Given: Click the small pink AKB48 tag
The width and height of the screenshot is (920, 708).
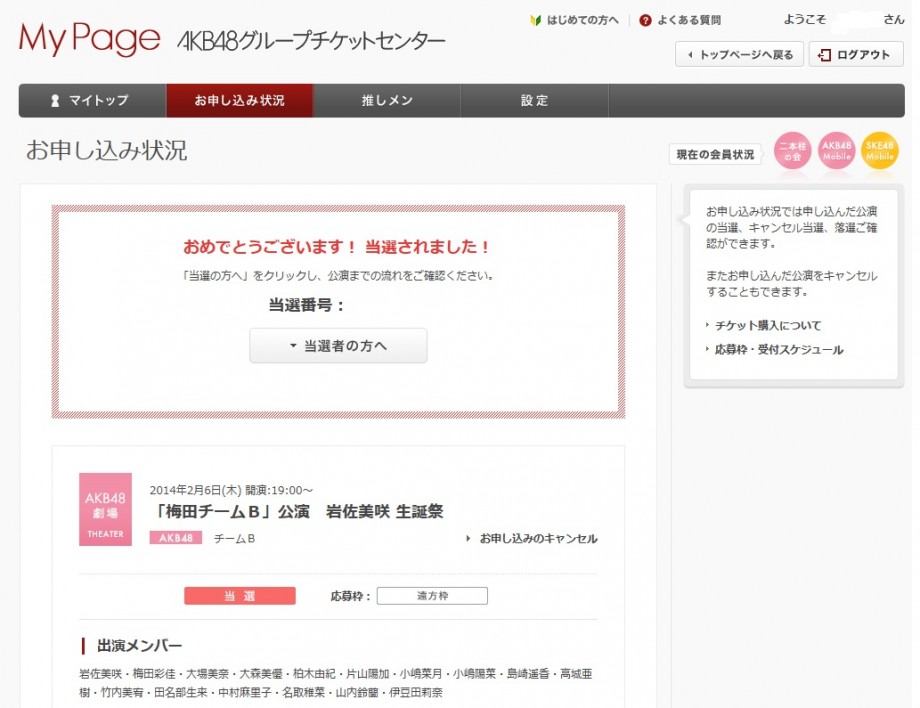Looking at the screenshot, I should [x=175, y=537].
